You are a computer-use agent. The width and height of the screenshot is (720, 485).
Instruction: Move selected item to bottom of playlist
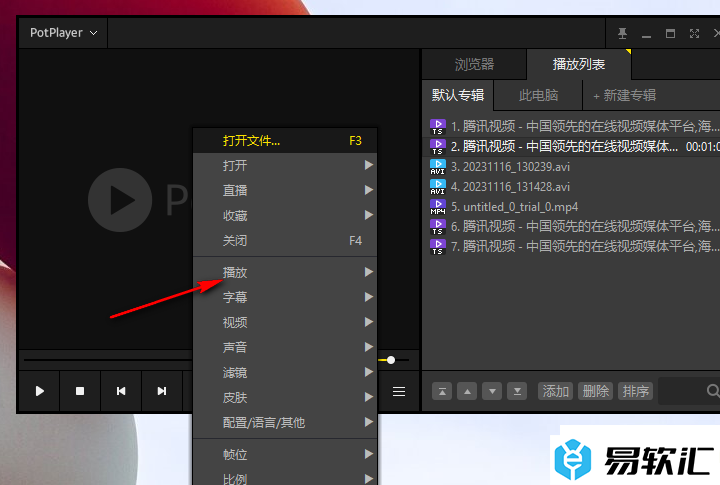click(x=517, y=391)
